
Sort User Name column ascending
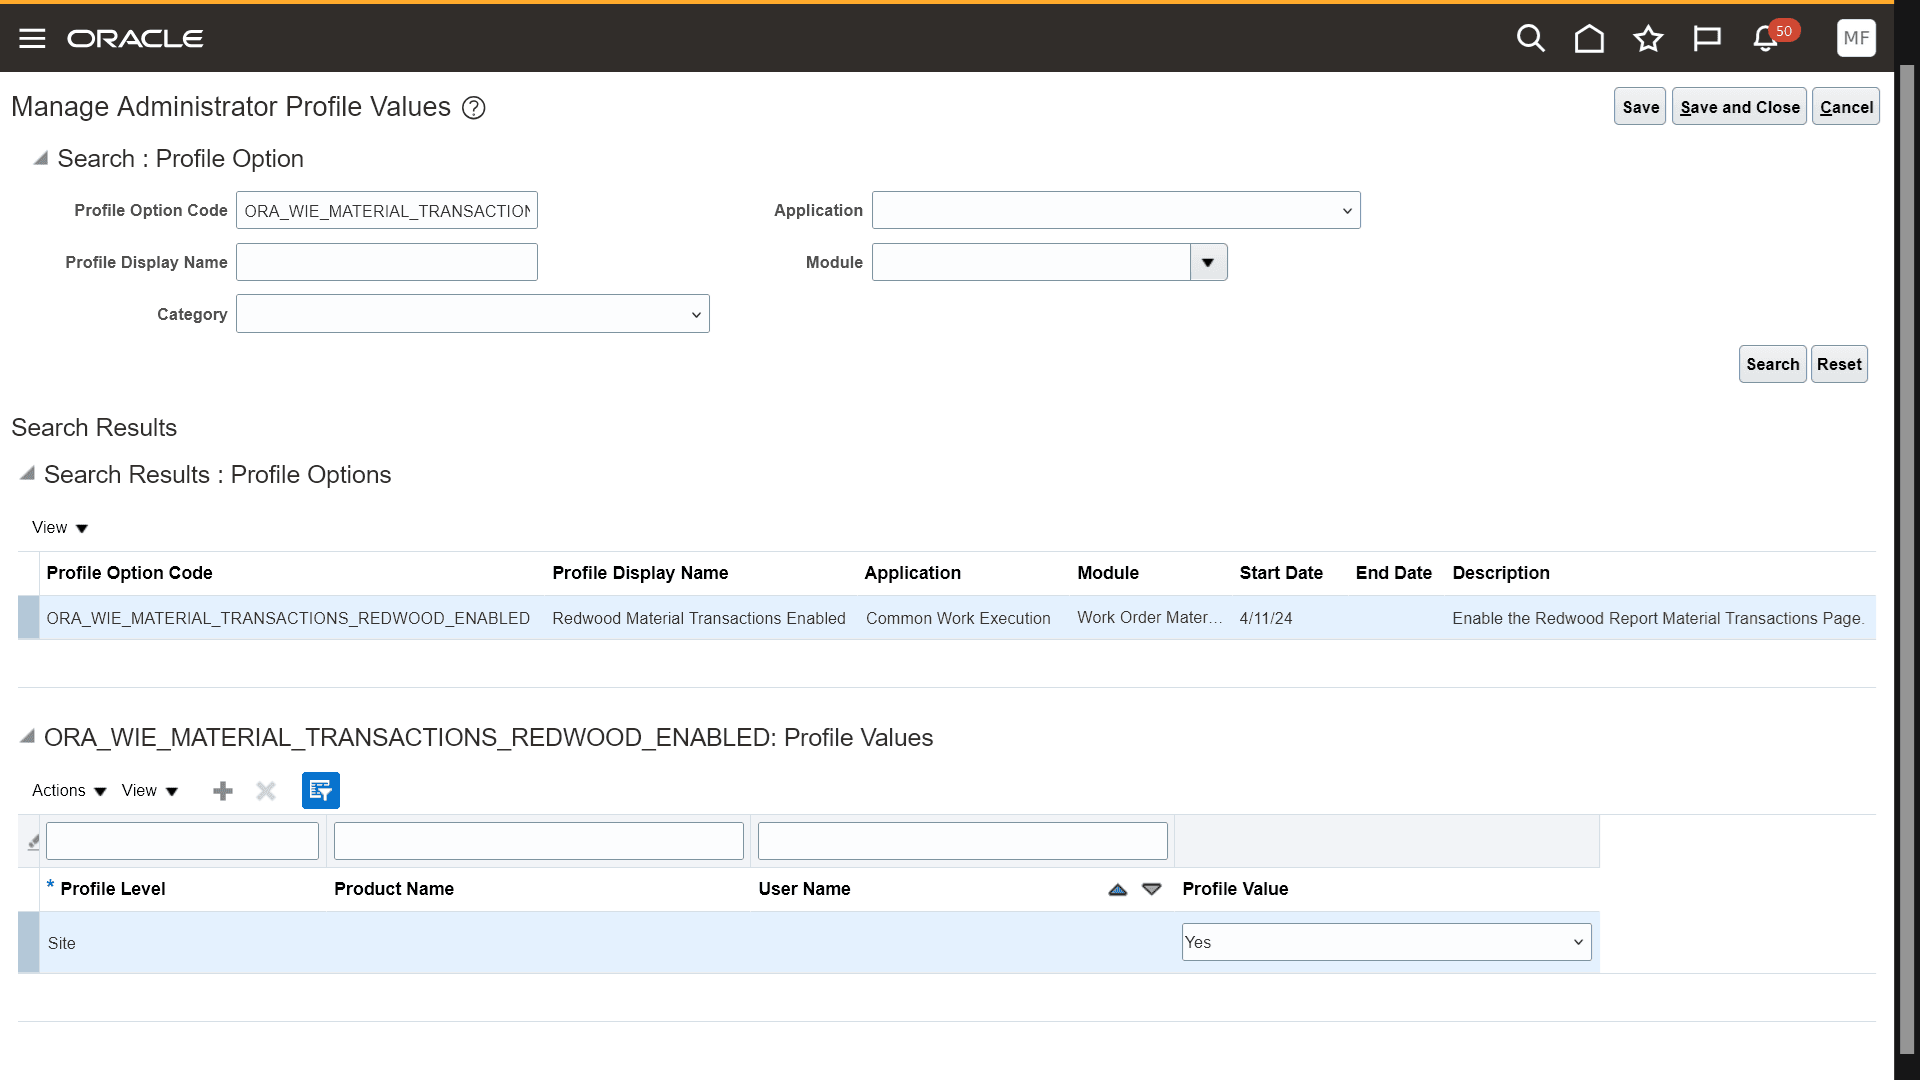1117,889
